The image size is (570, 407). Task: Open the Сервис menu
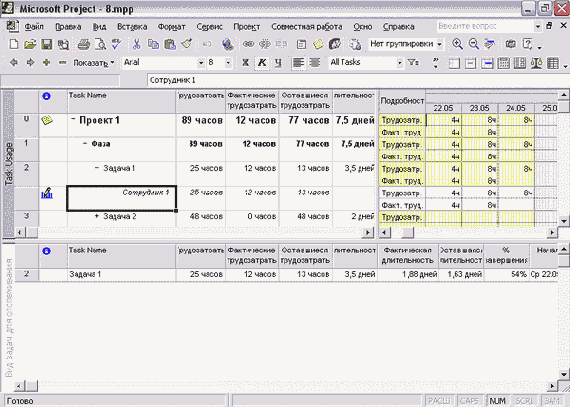coord(209,27)
